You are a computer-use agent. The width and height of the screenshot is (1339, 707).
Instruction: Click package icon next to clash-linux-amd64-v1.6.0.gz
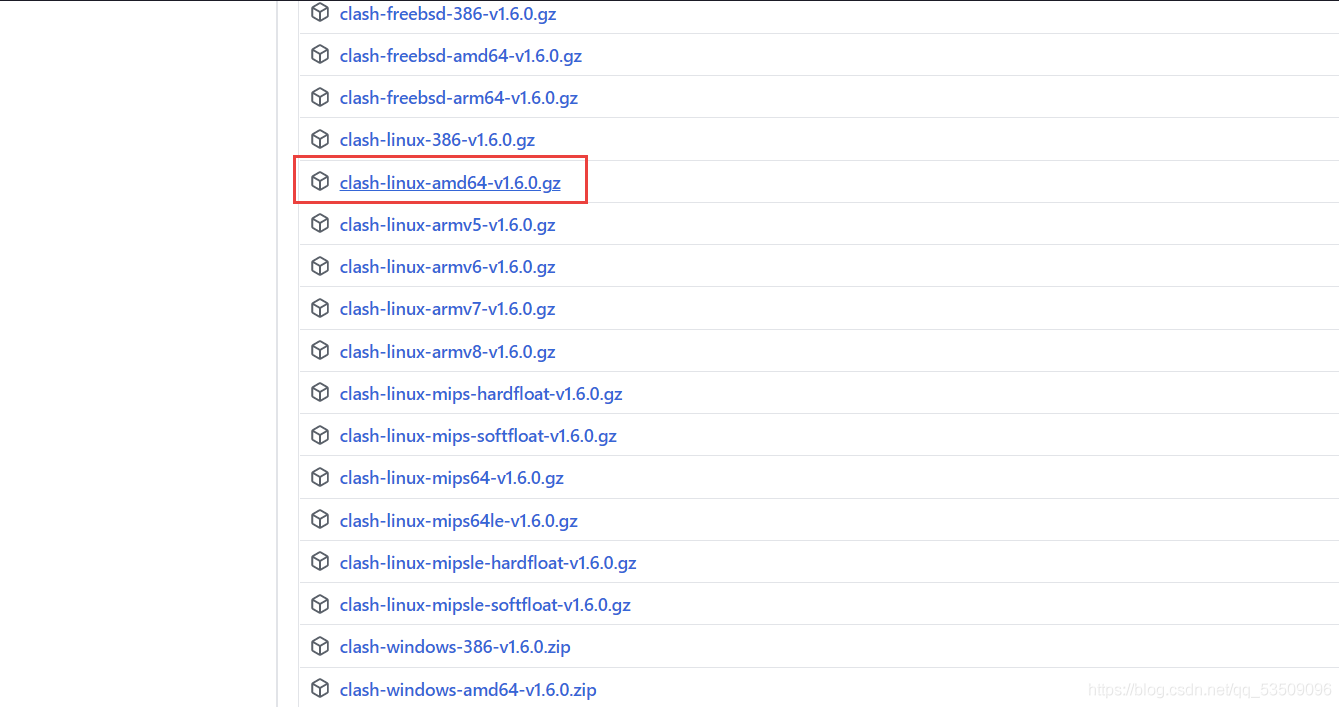[x=320, y=181]
